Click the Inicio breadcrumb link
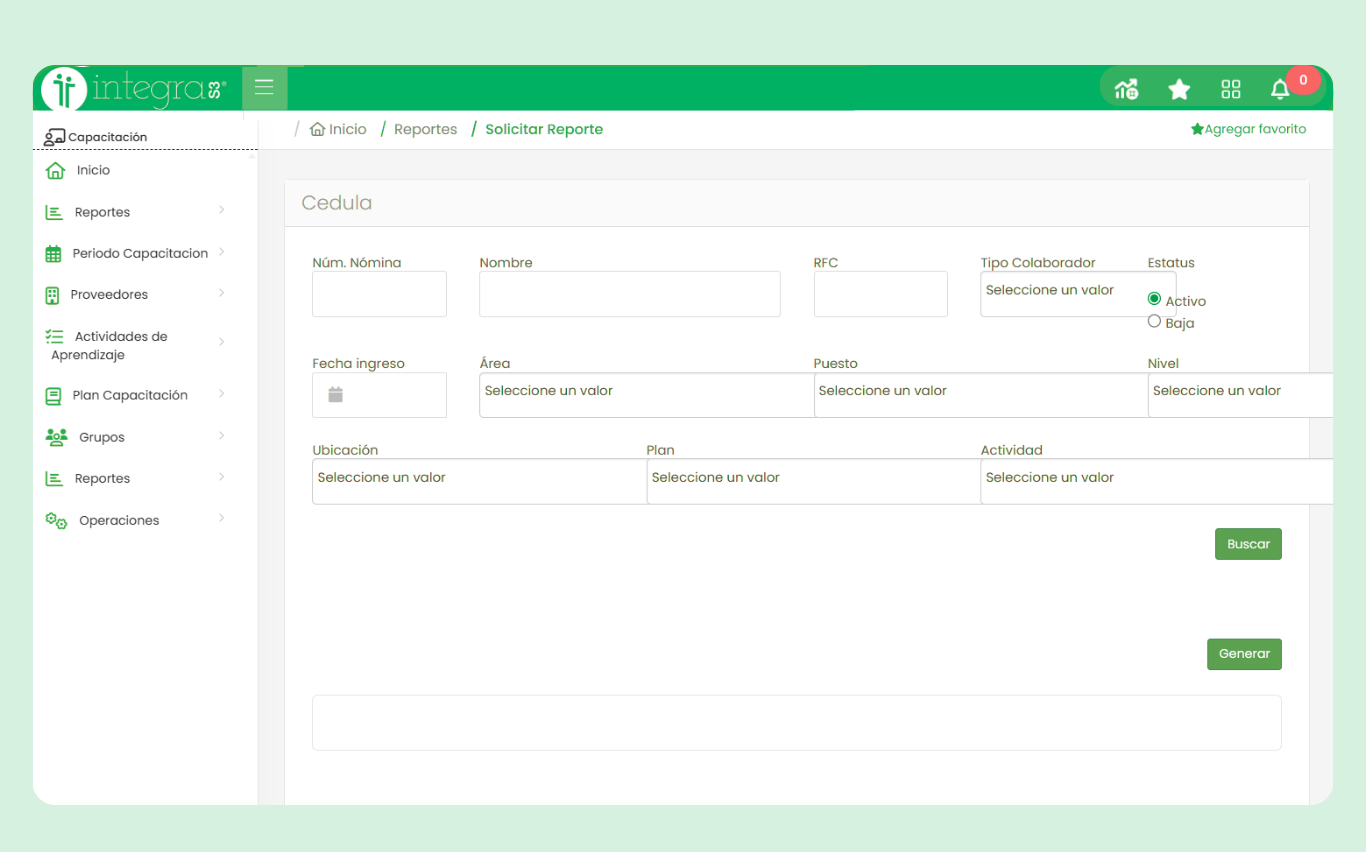The height and width of the screenshot is (852, 1366). coord(348,129)
